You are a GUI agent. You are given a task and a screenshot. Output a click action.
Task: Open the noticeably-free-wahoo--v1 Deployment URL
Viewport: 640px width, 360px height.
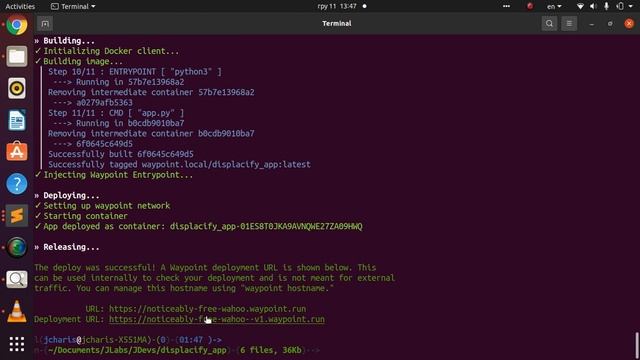point(217,319)
